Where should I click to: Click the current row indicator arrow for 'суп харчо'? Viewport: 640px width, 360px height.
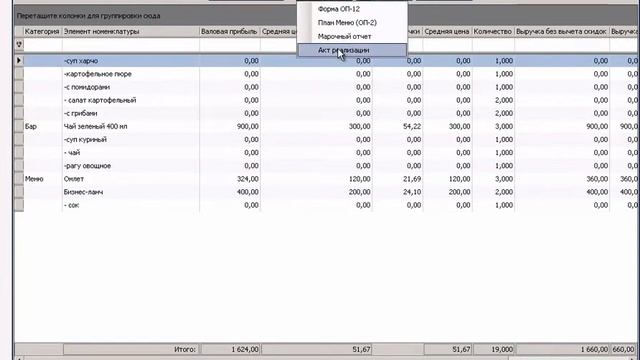(x=19, y=60)
